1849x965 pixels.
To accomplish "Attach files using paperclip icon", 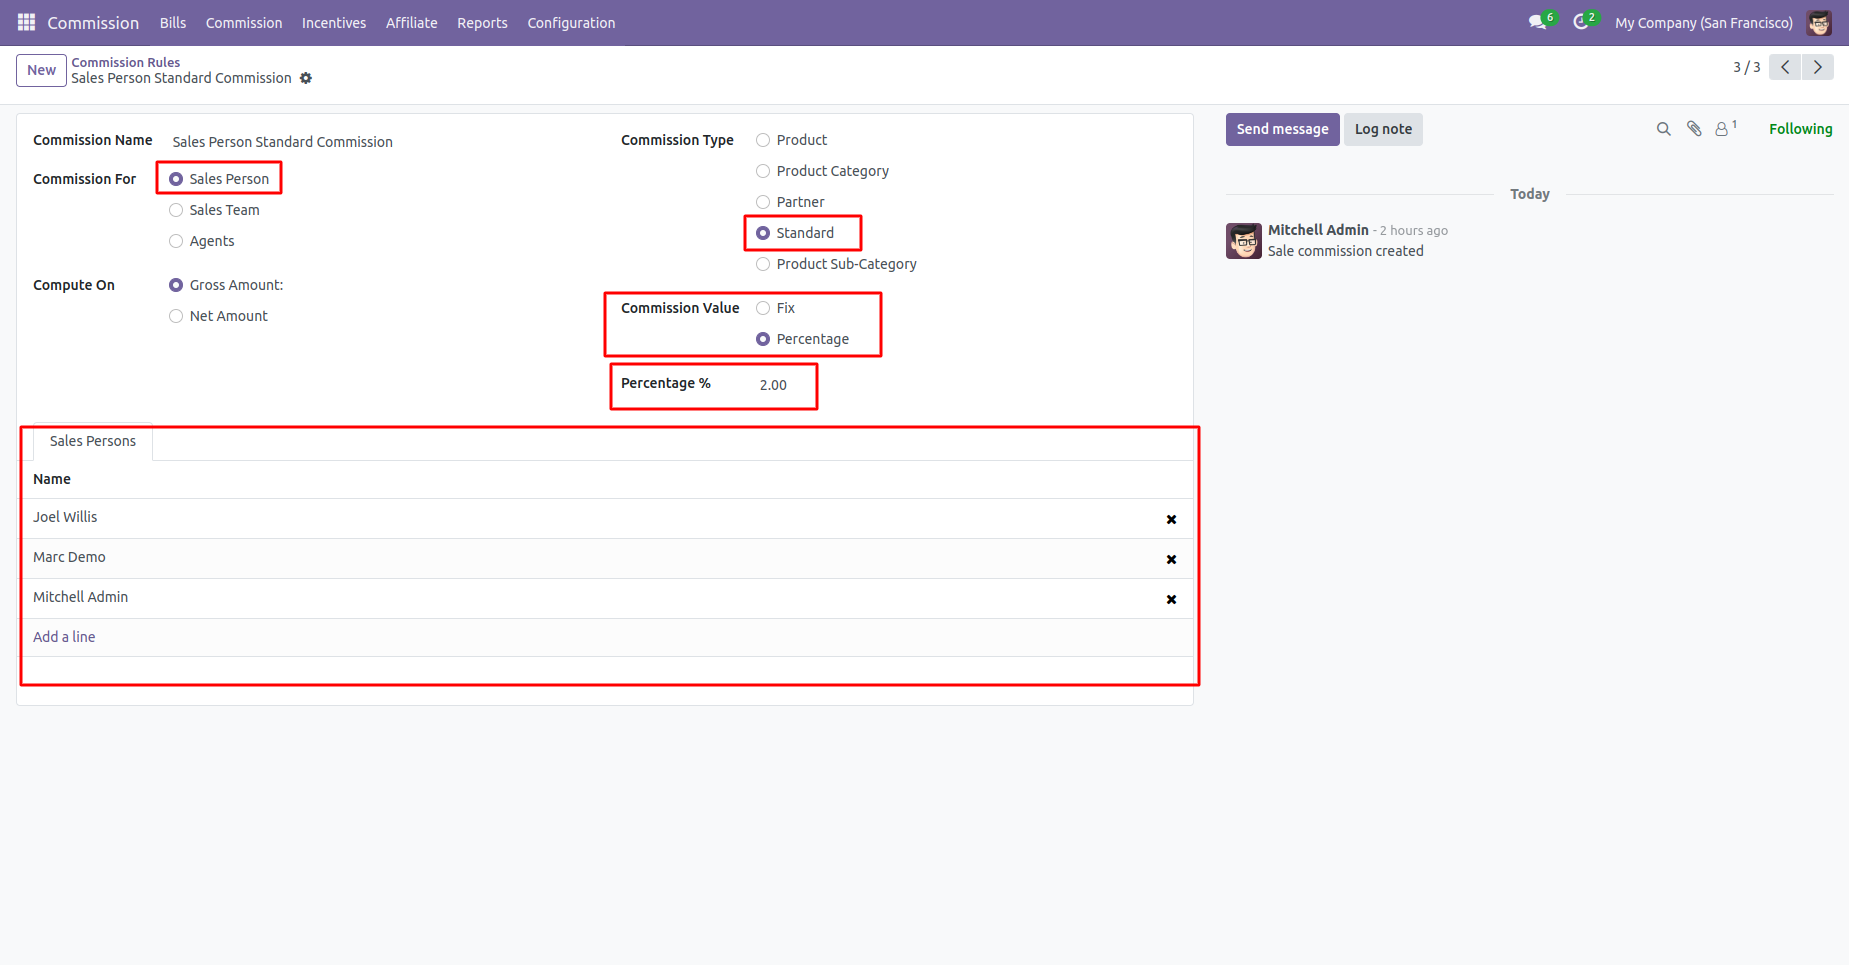I will 1694,129.
